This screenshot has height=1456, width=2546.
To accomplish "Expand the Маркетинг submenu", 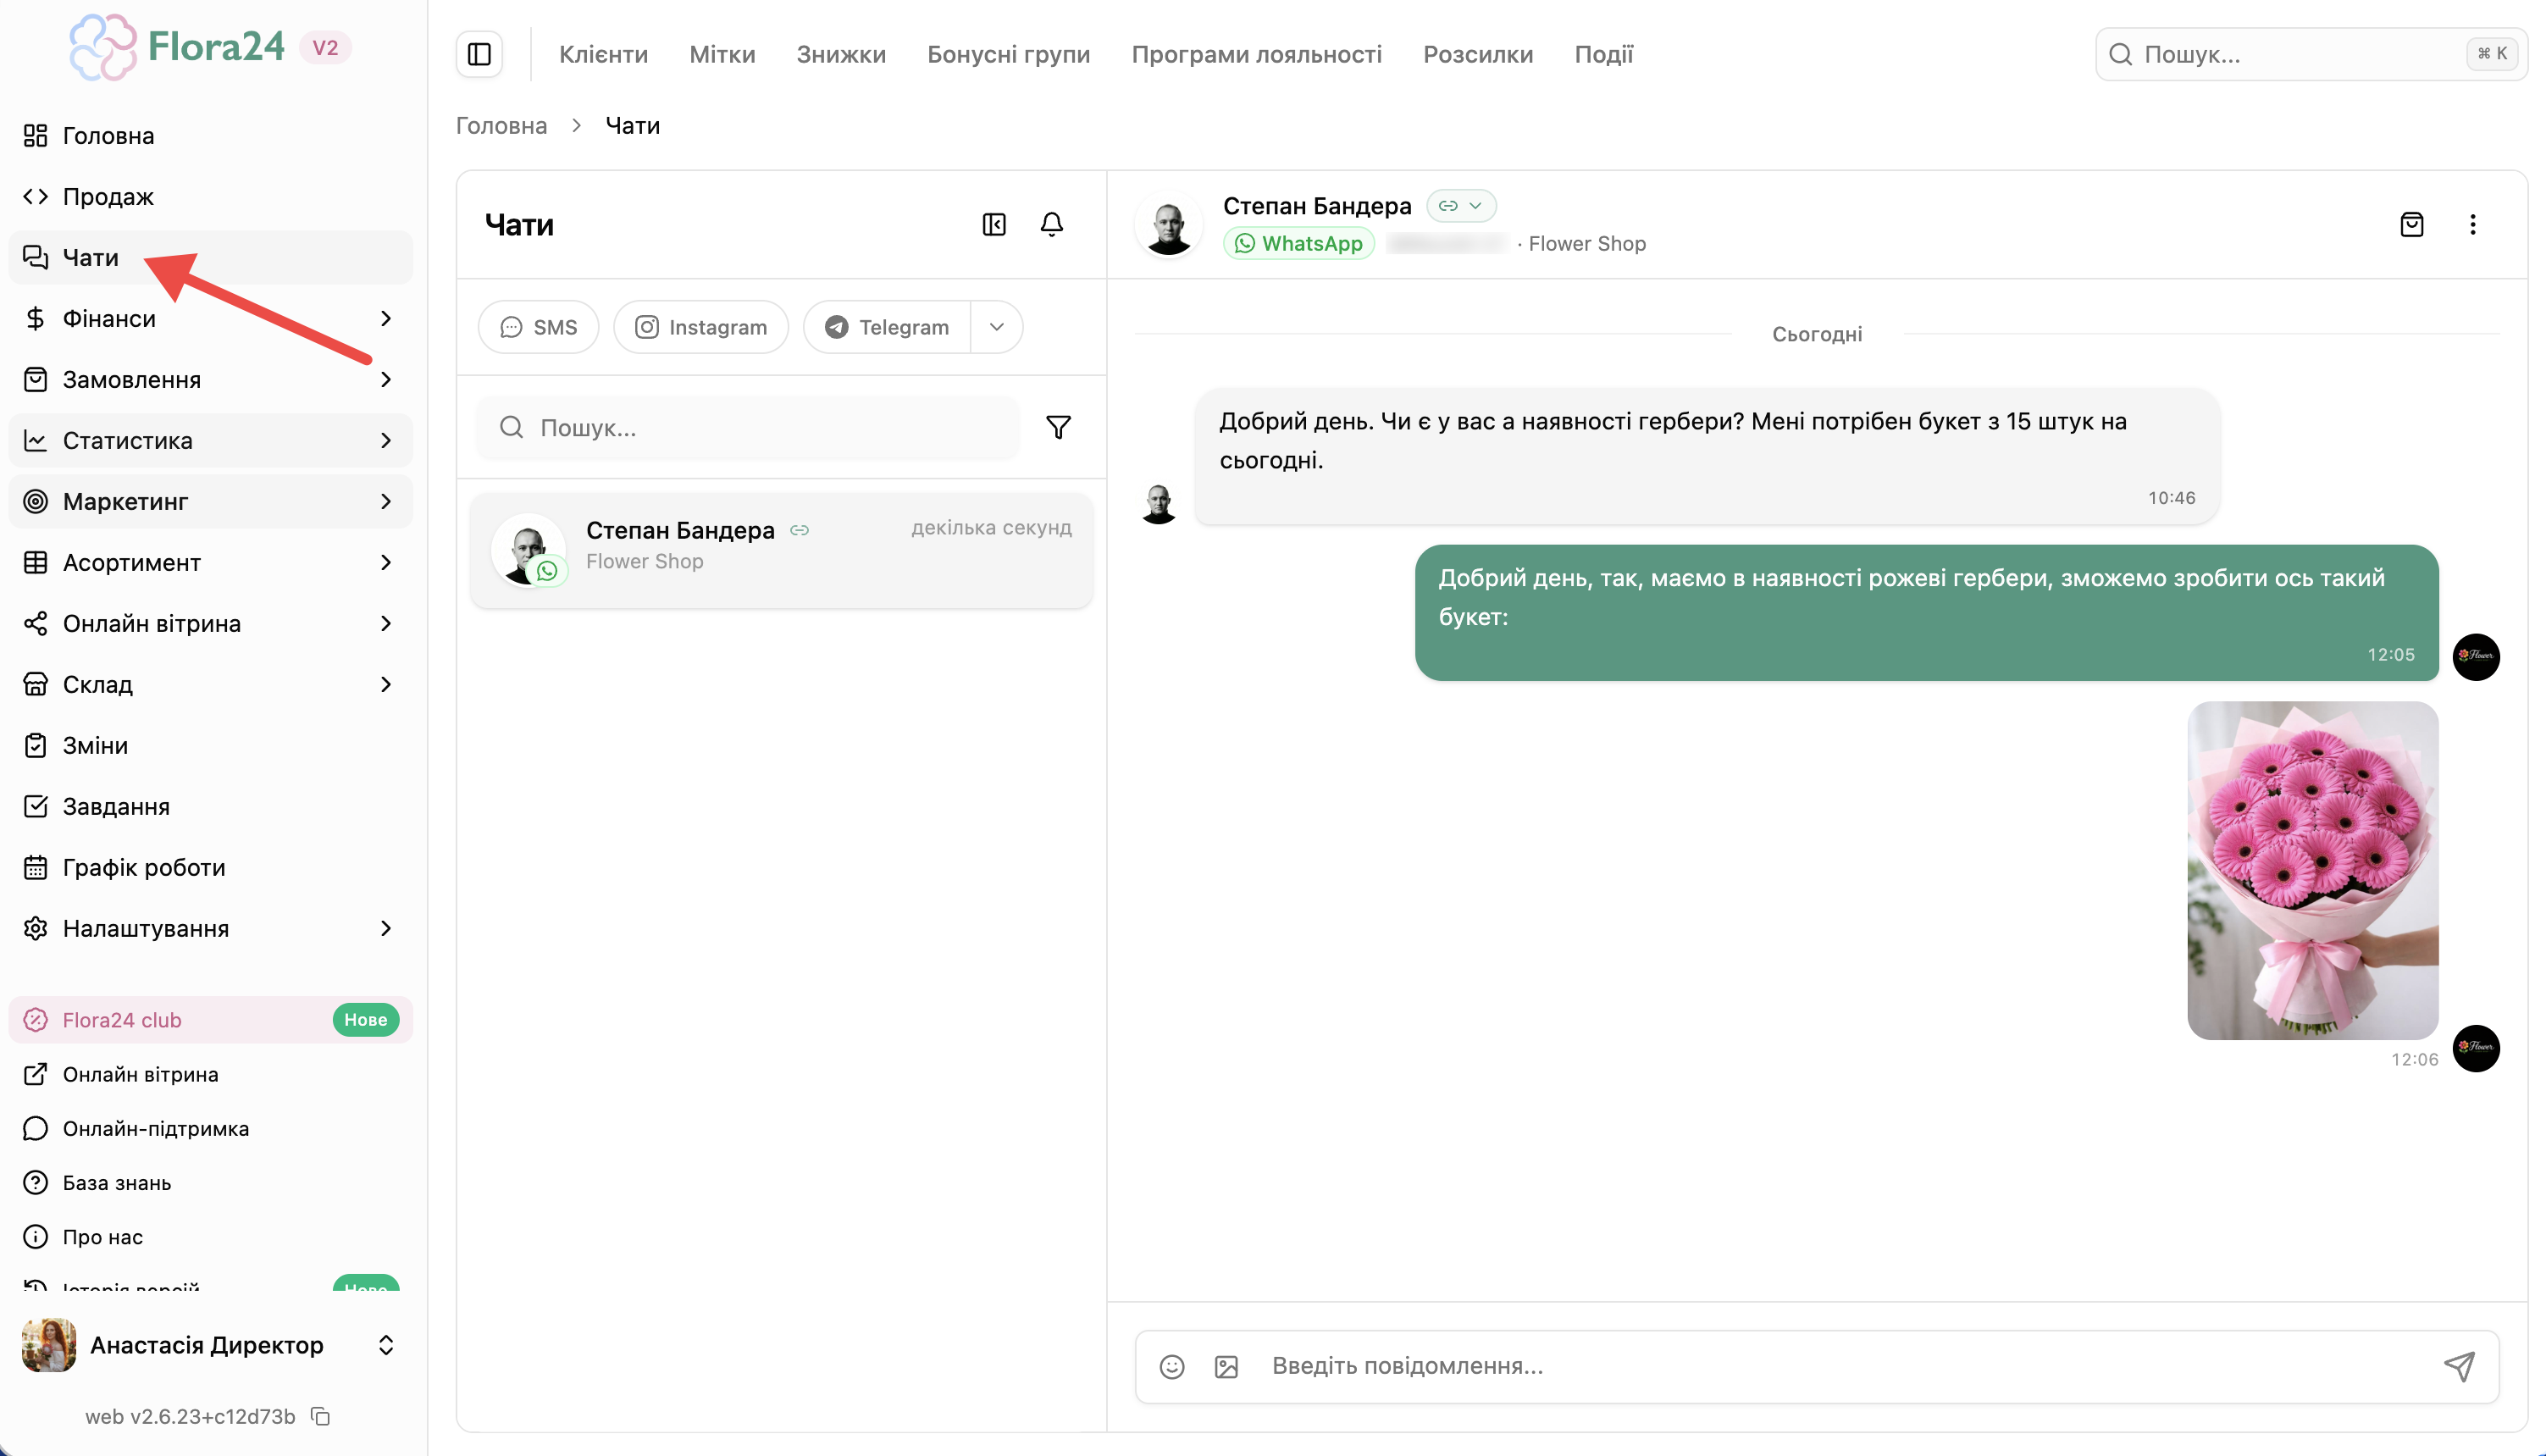I will (x=386, y=502).
